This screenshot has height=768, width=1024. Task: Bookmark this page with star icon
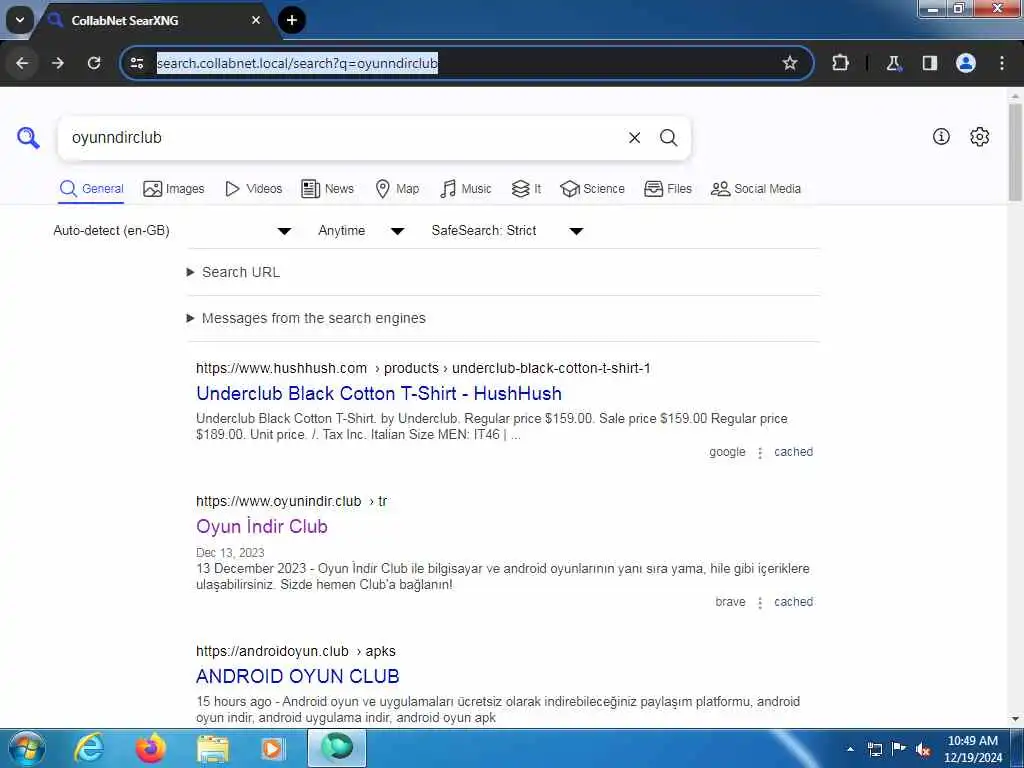pyautogui.click(x=790, y=63)
